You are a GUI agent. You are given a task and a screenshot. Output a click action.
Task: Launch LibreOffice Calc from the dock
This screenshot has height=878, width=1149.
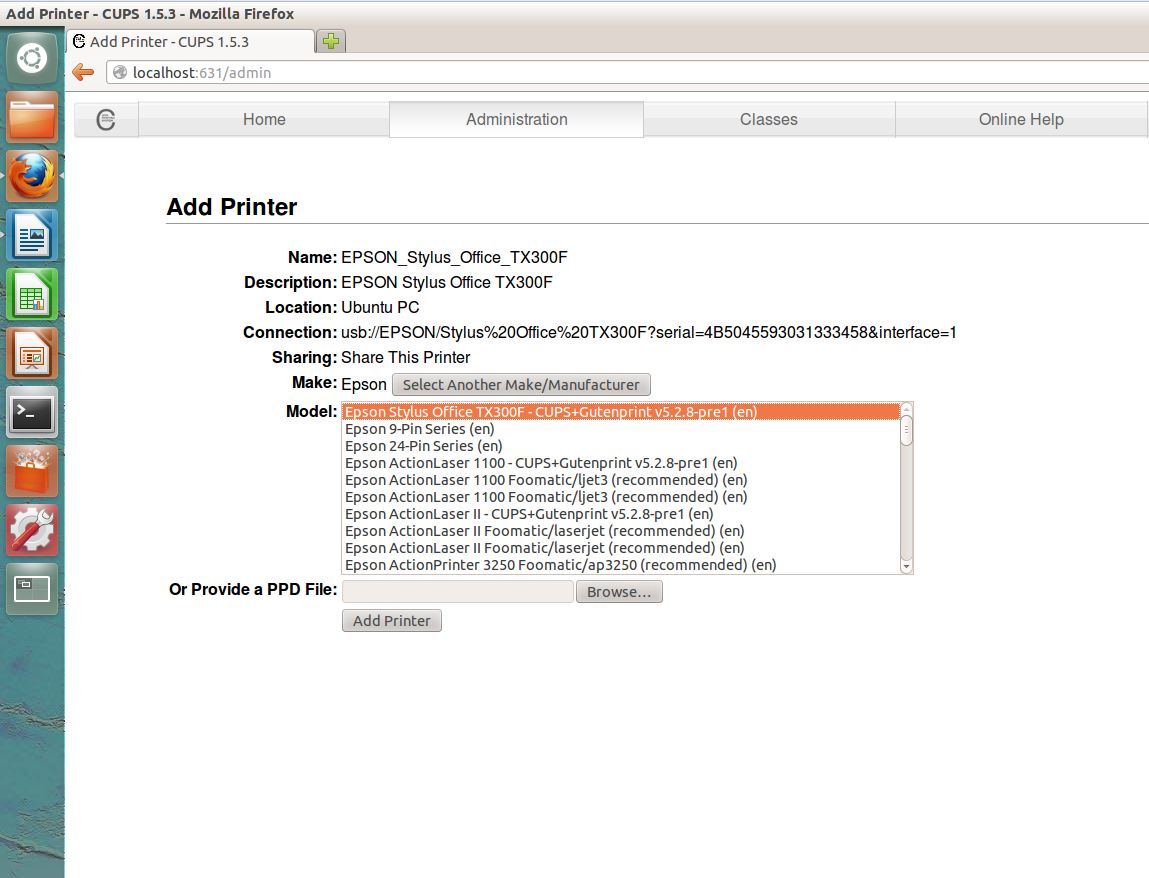[32, 294]
